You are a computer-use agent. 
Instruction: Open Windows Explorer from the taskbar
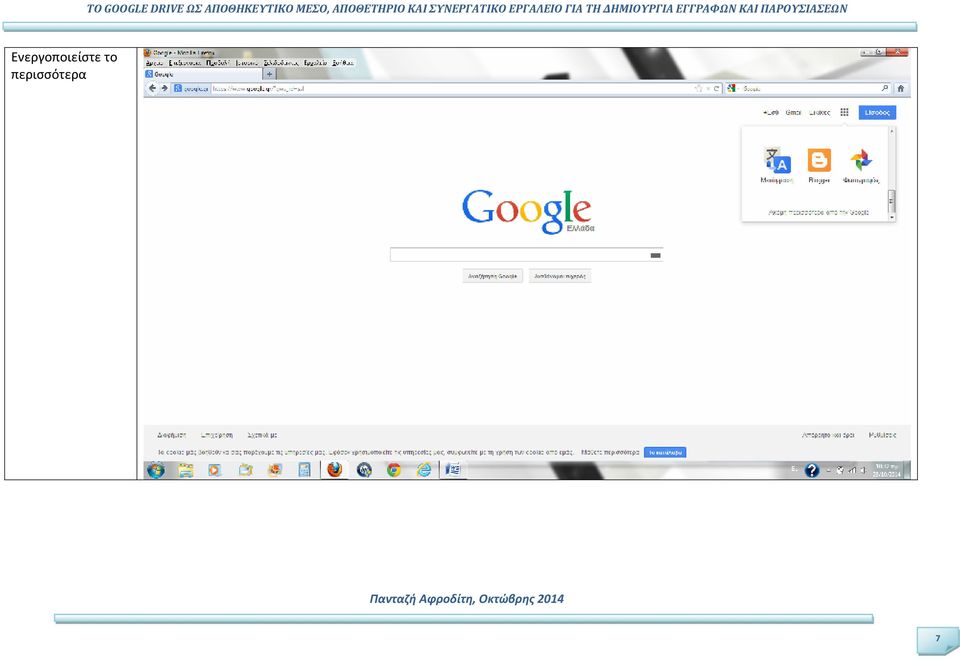(x=186, y=470)
